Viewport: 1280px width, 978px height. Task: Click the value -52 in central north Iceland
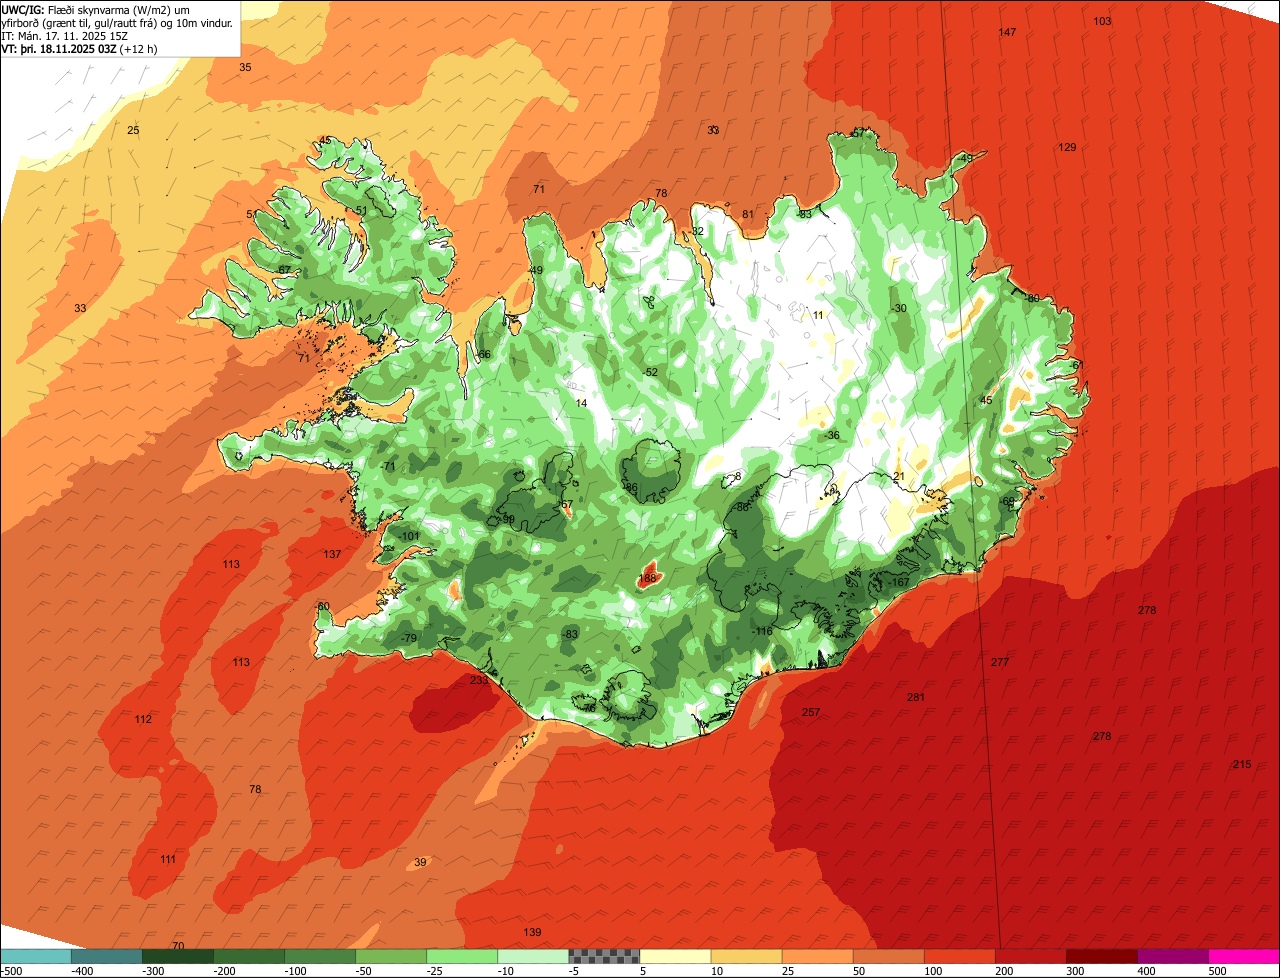click(x=650, y=372)
